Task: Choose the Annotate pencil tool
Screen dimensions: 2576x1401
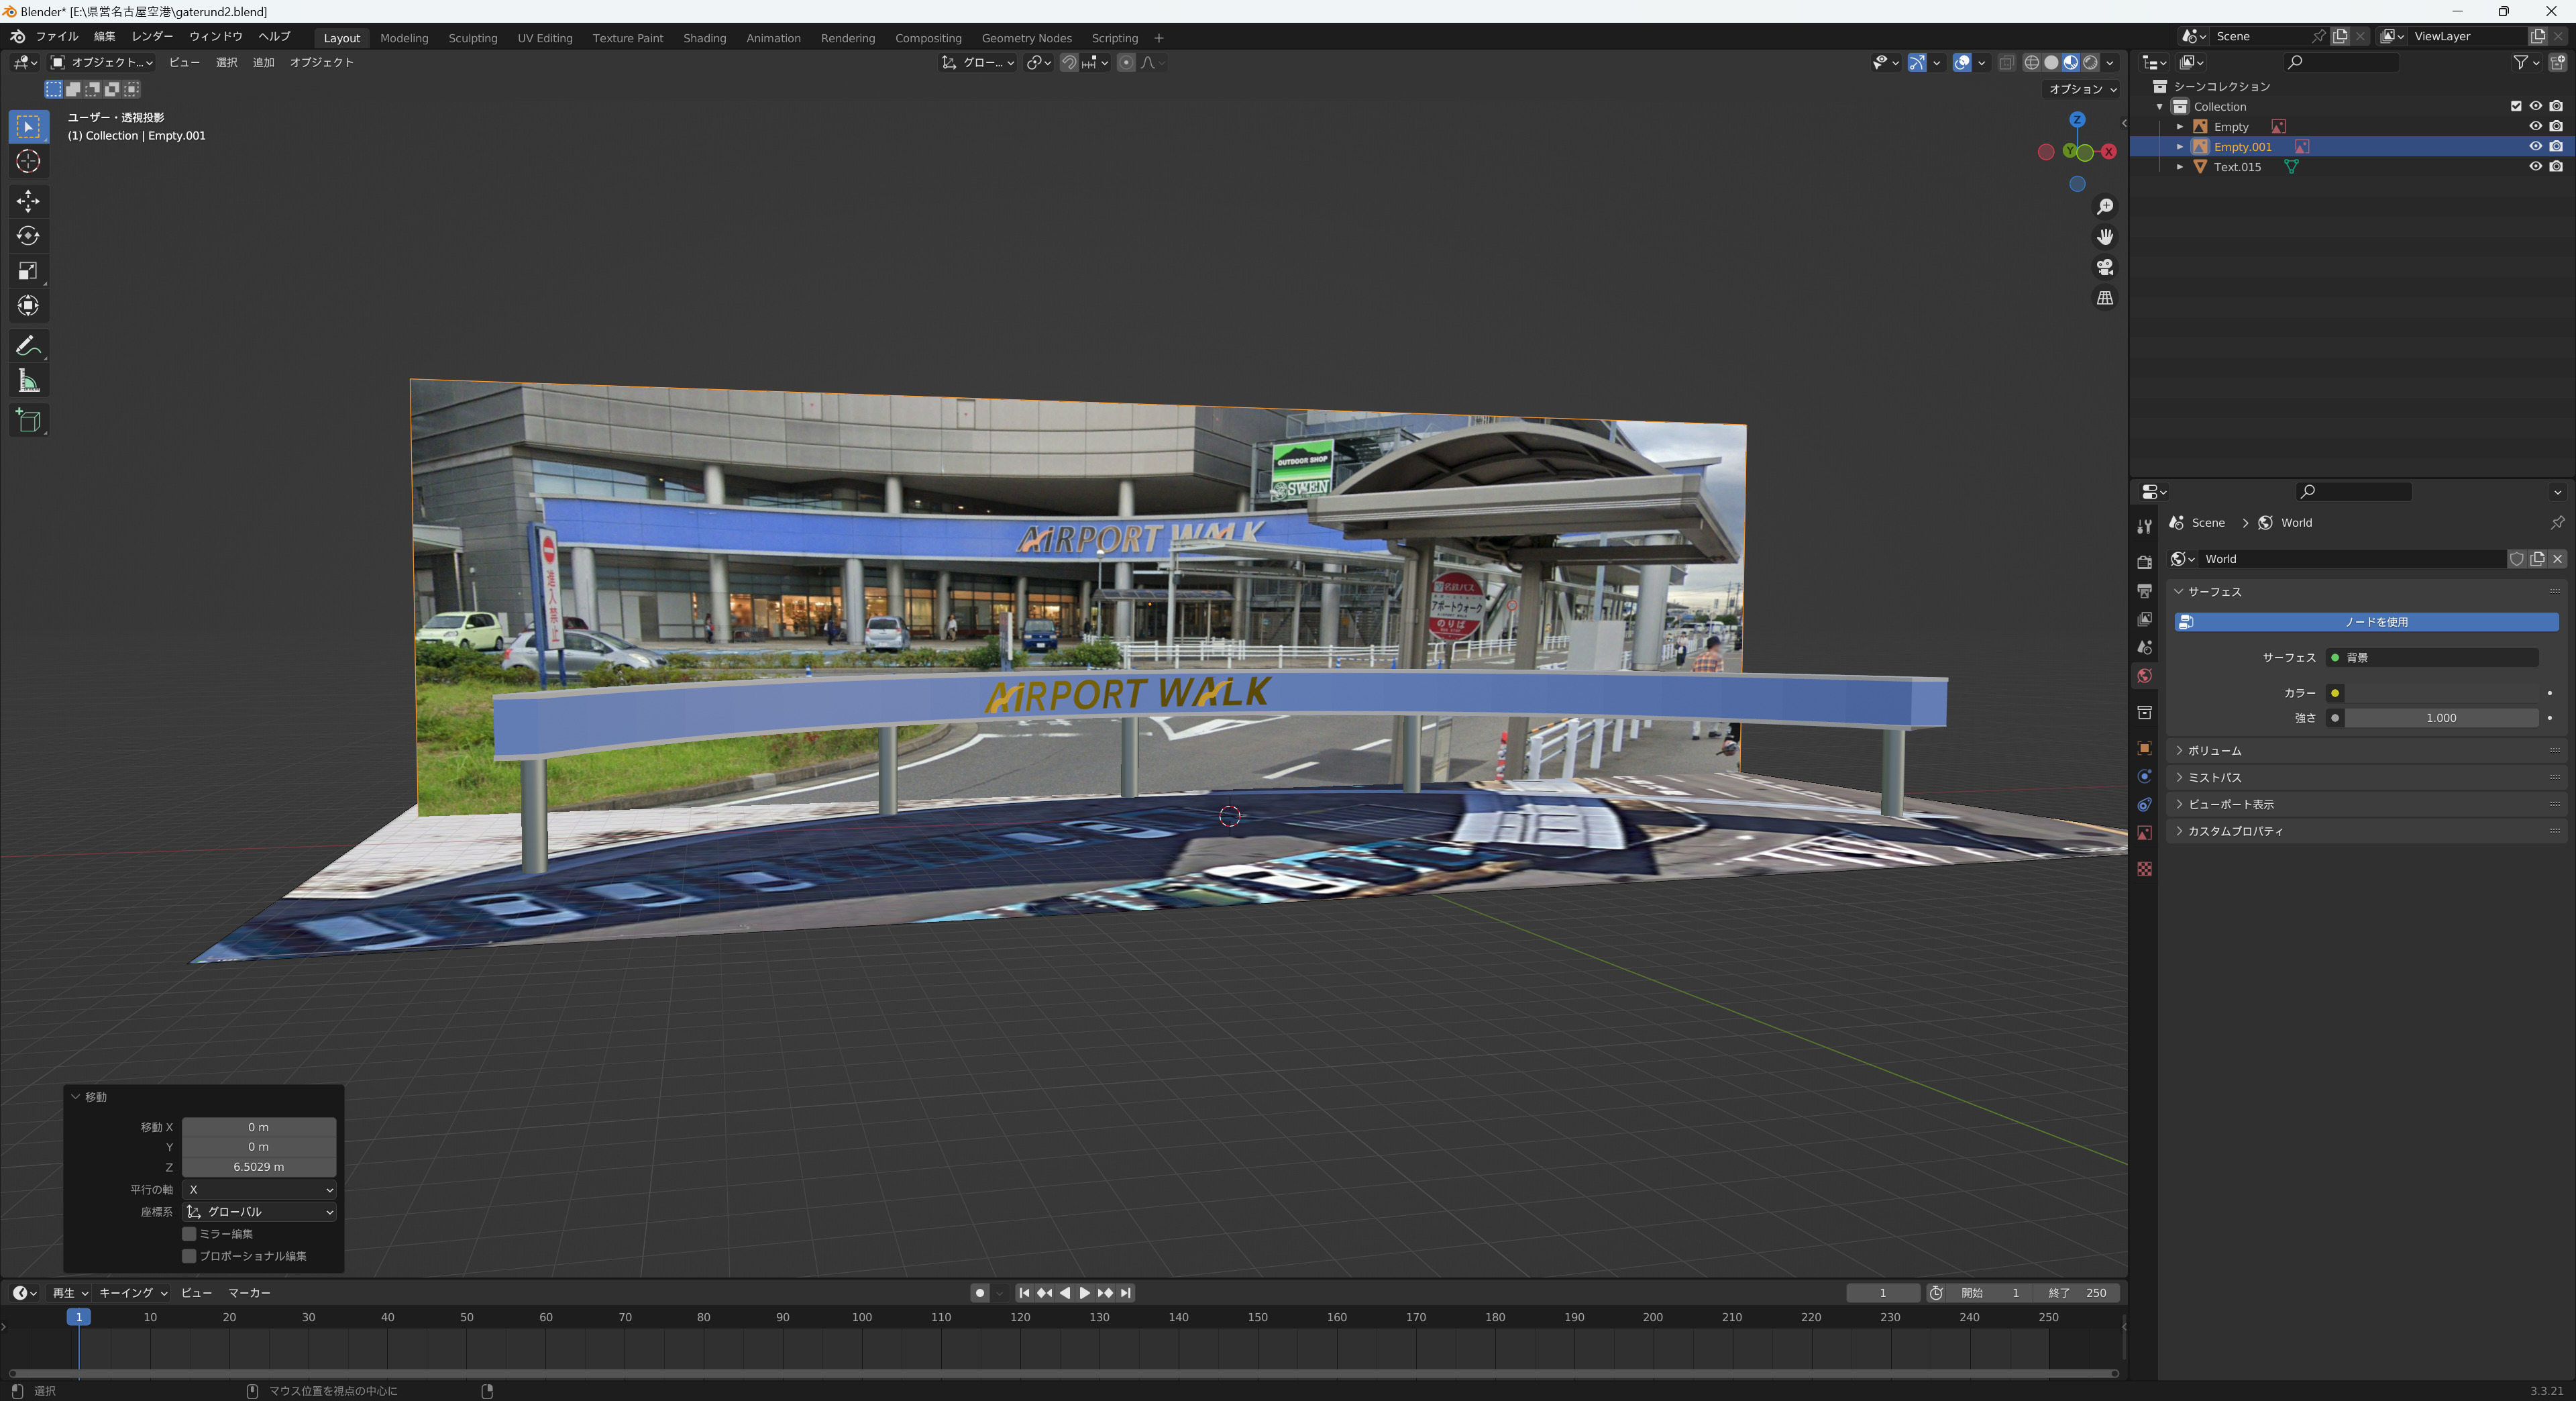Action: (28, 346)
